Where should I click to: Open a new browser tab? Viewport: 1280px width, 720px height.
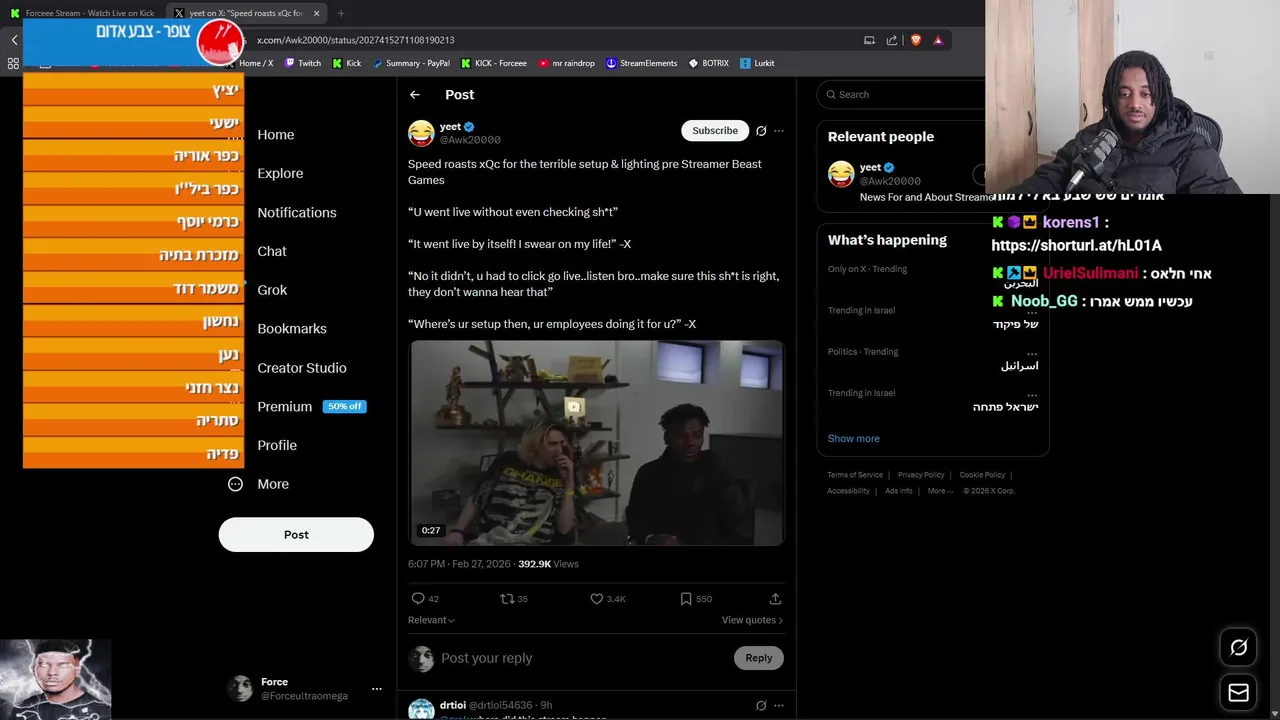[x=341, y=13]
